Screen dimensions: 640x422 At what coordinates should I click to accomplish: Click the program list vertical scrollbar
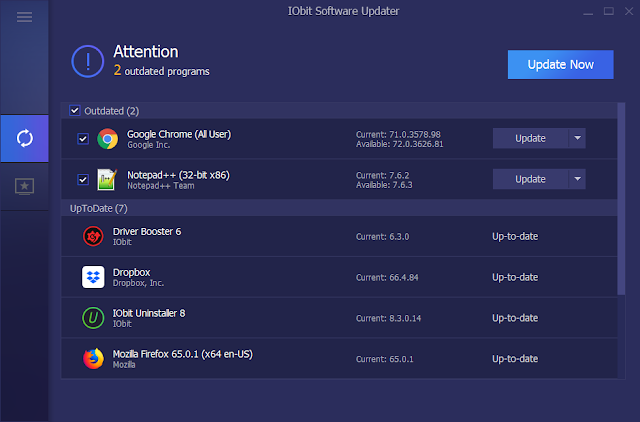click(621, 198)
